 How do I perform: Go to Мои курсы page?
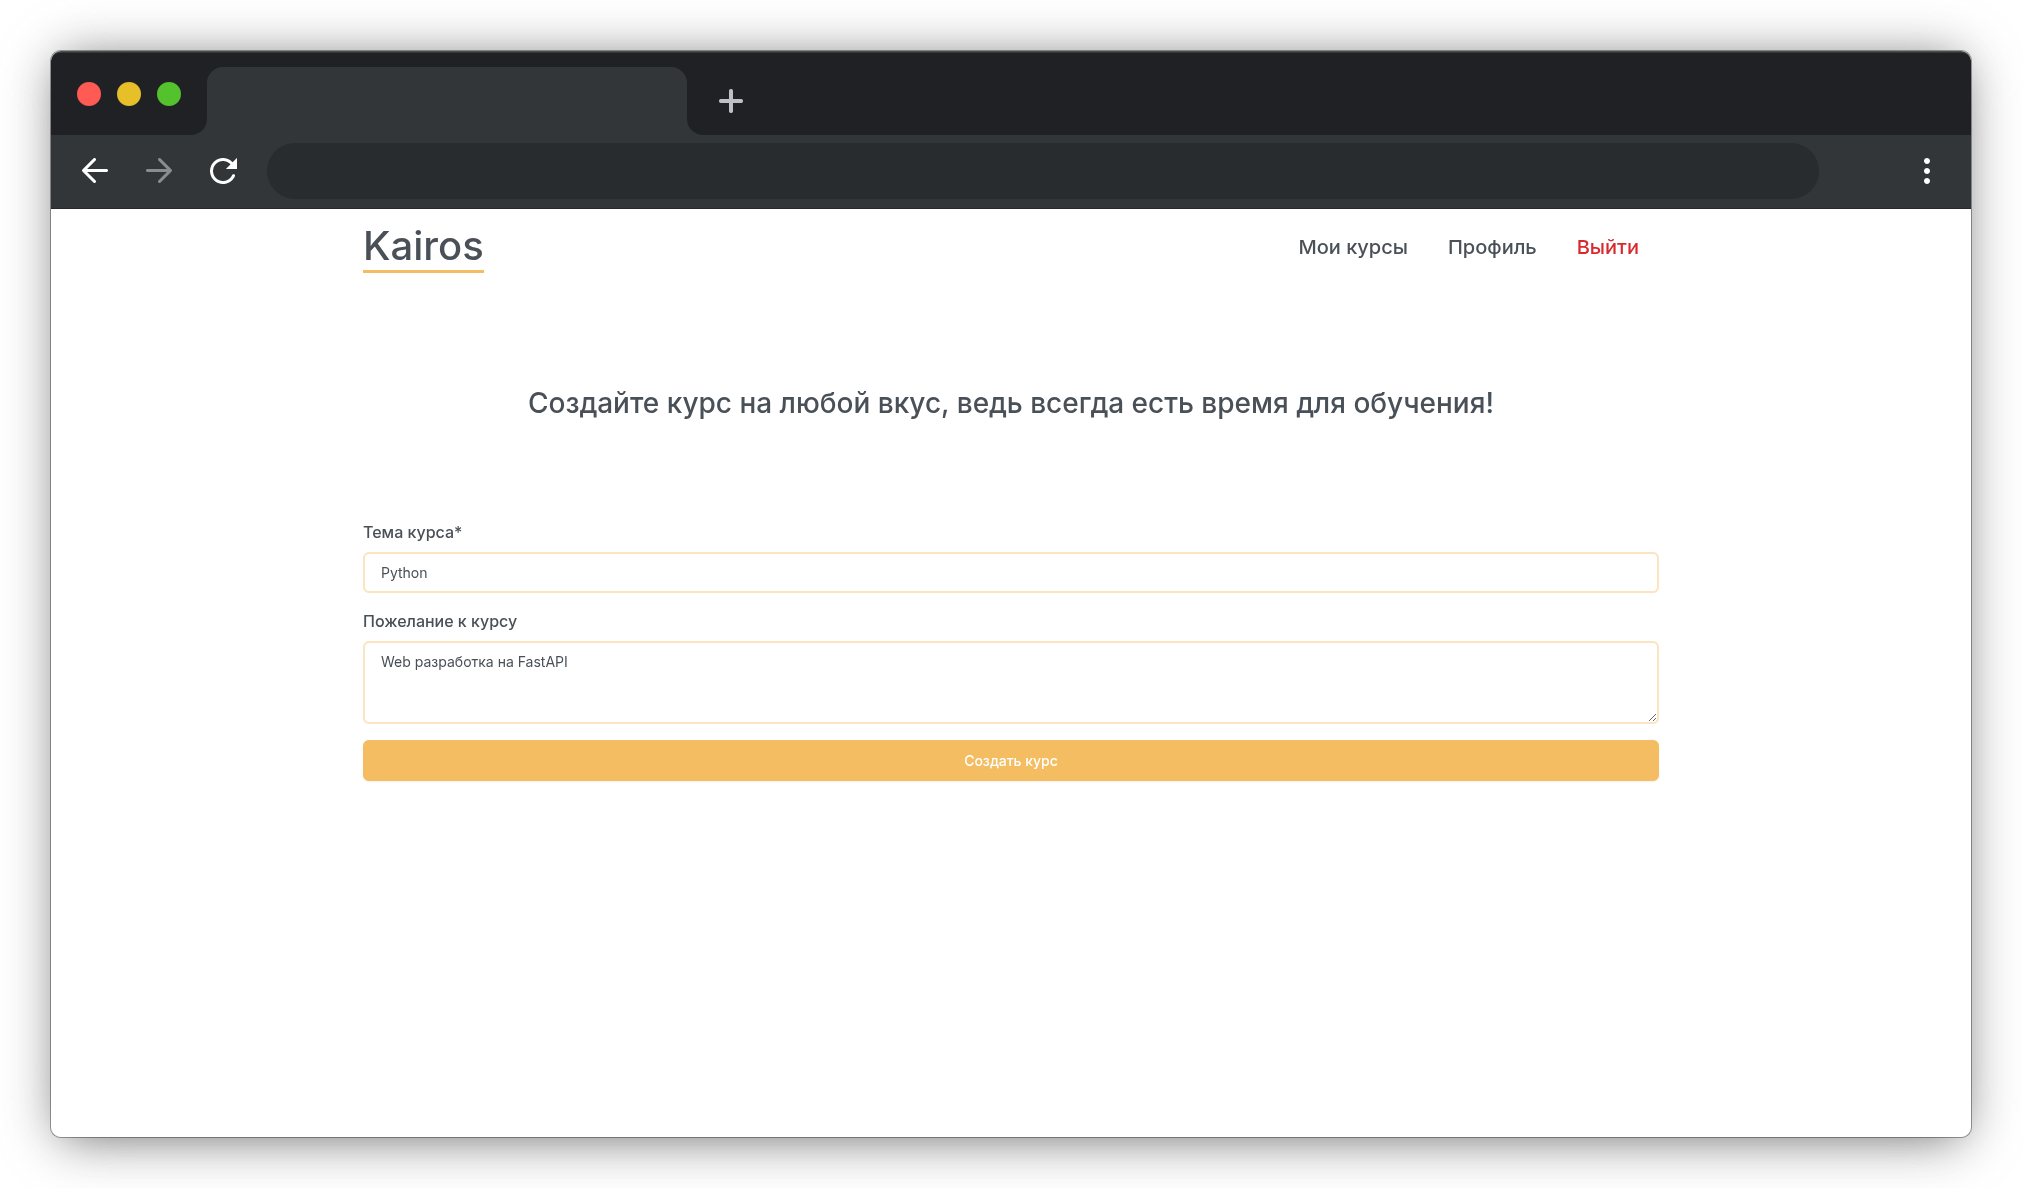(x=1352, y=247)
